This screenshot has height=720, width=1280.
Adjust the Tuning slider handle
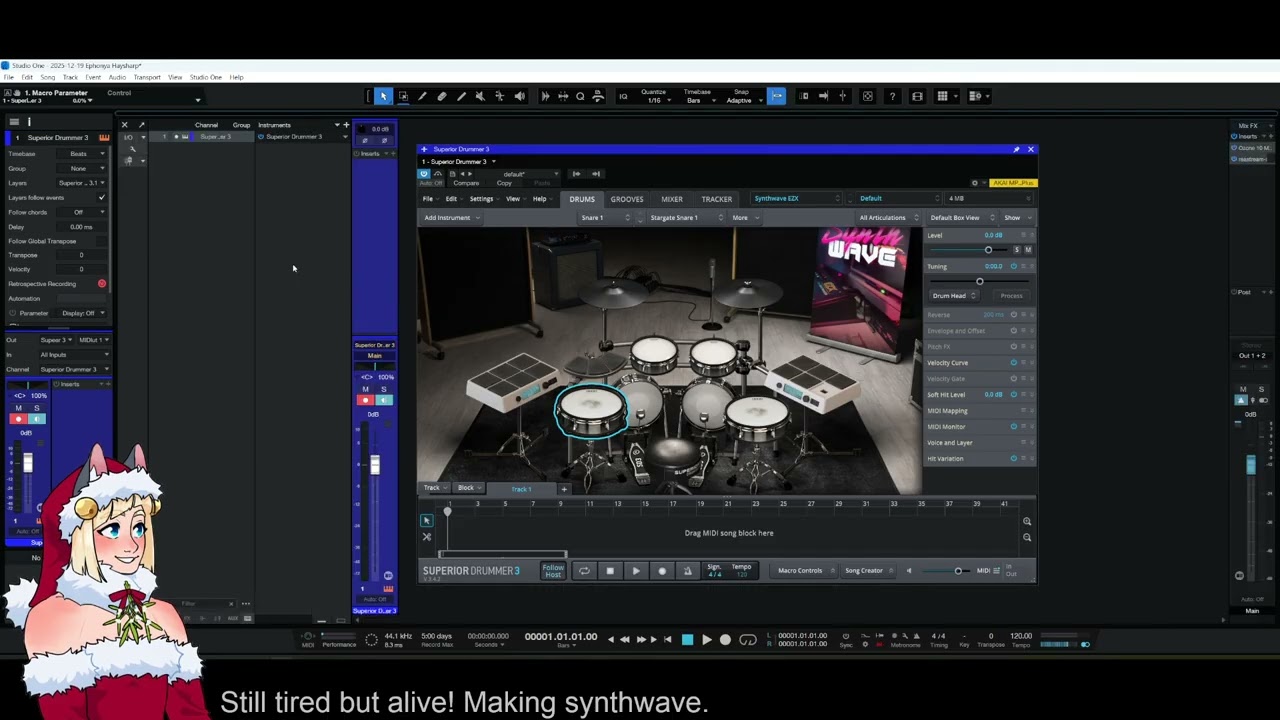979,281
